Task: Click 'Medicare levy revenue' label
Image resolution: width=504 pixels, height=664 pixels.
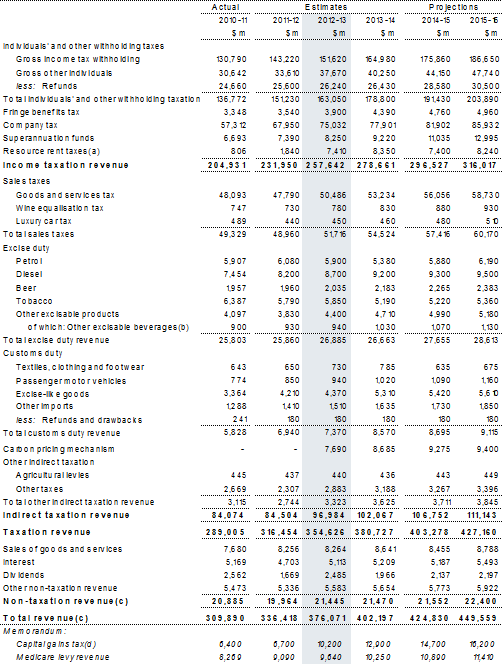Action: click(x=63, y=657)
